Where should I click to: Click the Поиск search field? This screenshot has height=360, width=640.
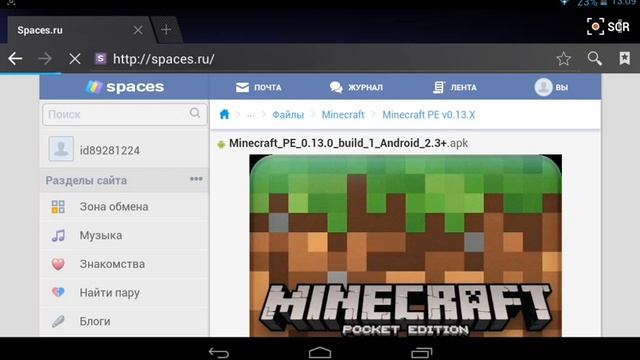[124, 114]
